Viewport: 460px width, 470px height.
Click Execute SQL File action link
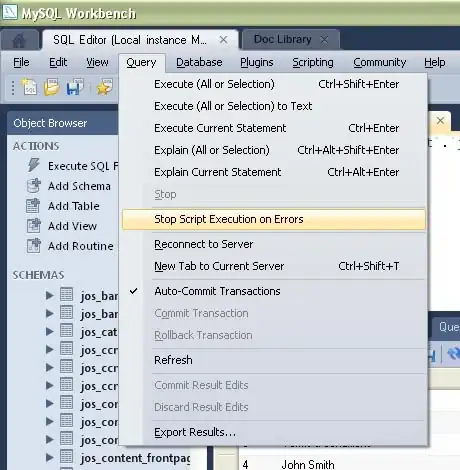(x=83, y=166)
